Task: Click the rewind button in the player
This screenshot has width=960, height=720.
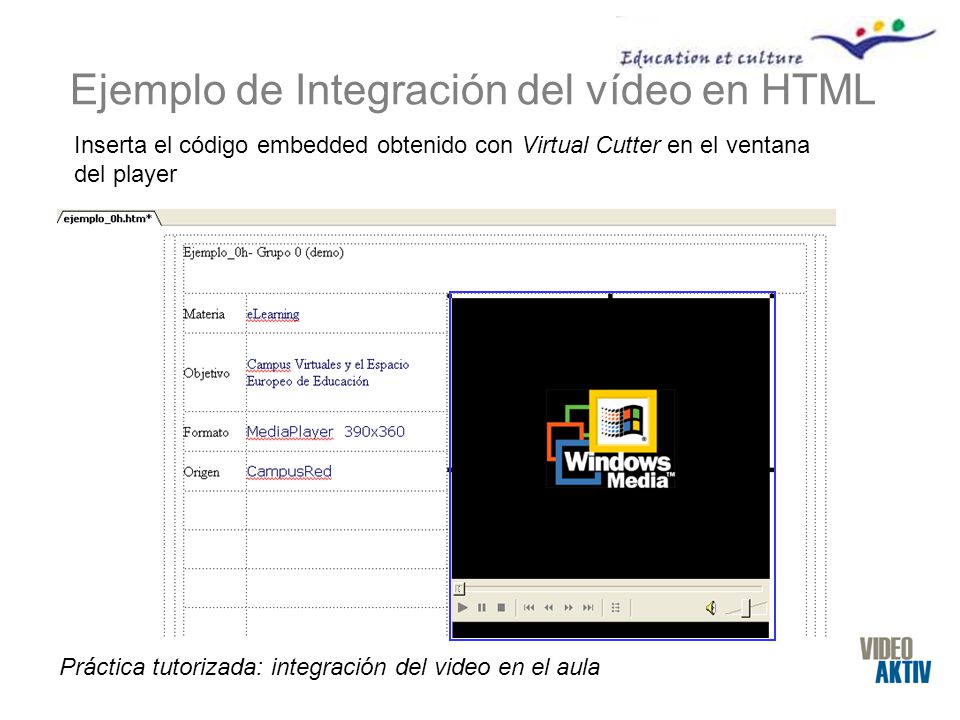Action: tap(549, 607)
